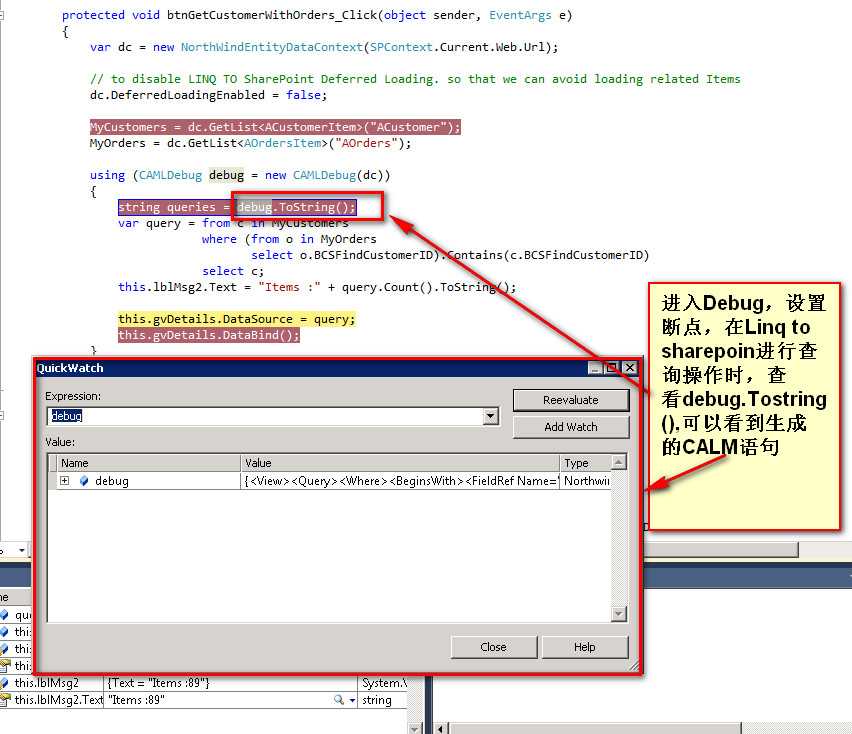
Task: Click the this.gvDetails.DataSource current statement line
Action: (x=237, y=319)
